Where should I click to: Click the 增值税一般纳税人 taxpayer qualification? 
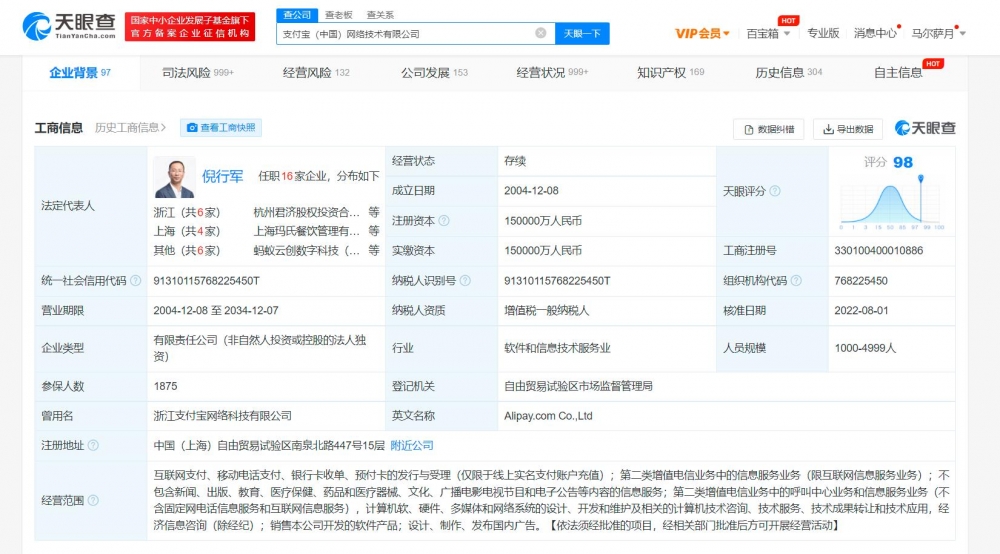tap(547, 310)
